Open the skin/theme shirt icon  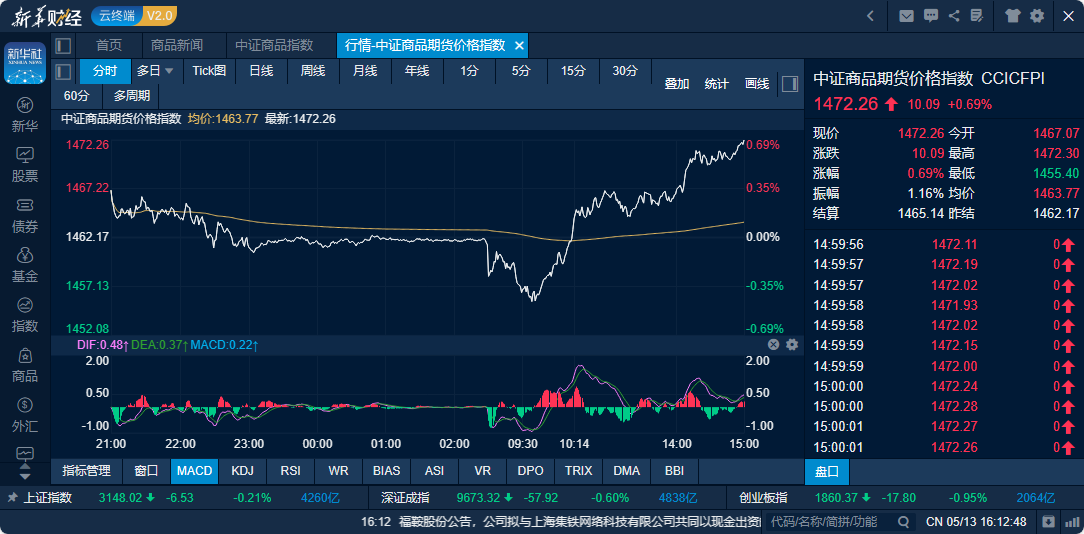[x=1013, y=16]
